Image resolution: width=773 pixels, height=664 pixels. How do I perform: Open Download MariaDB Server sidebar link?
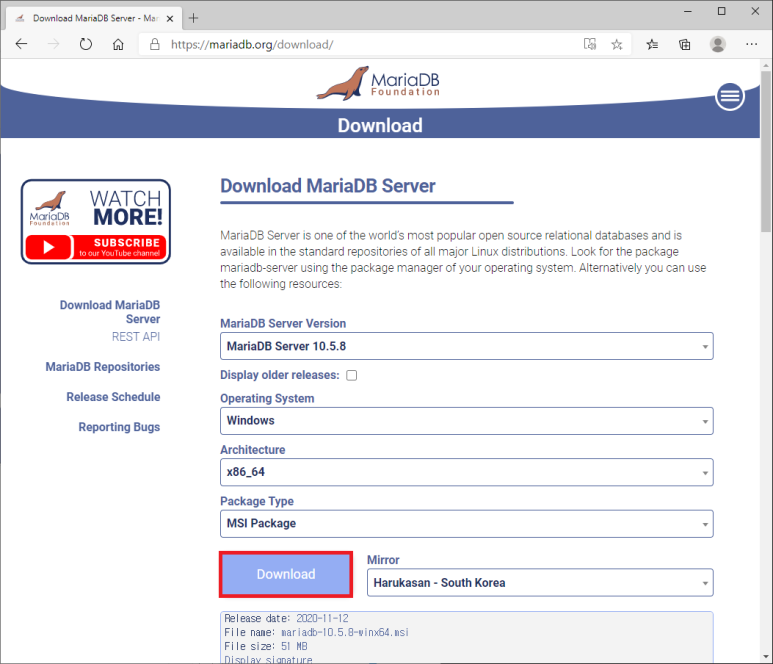pyautogui.click(x=110, y=312)
